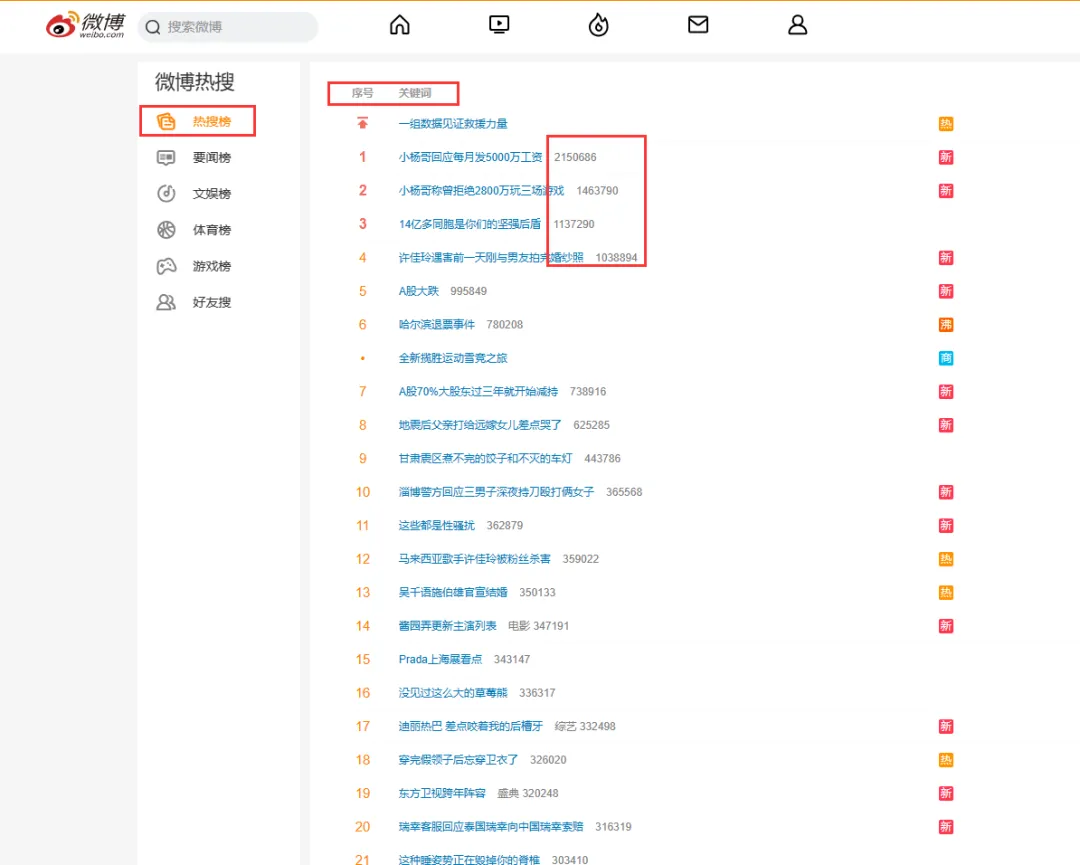Switch to 游戏榜 list
1080x865 pixels.
click(x=211, y=266)
